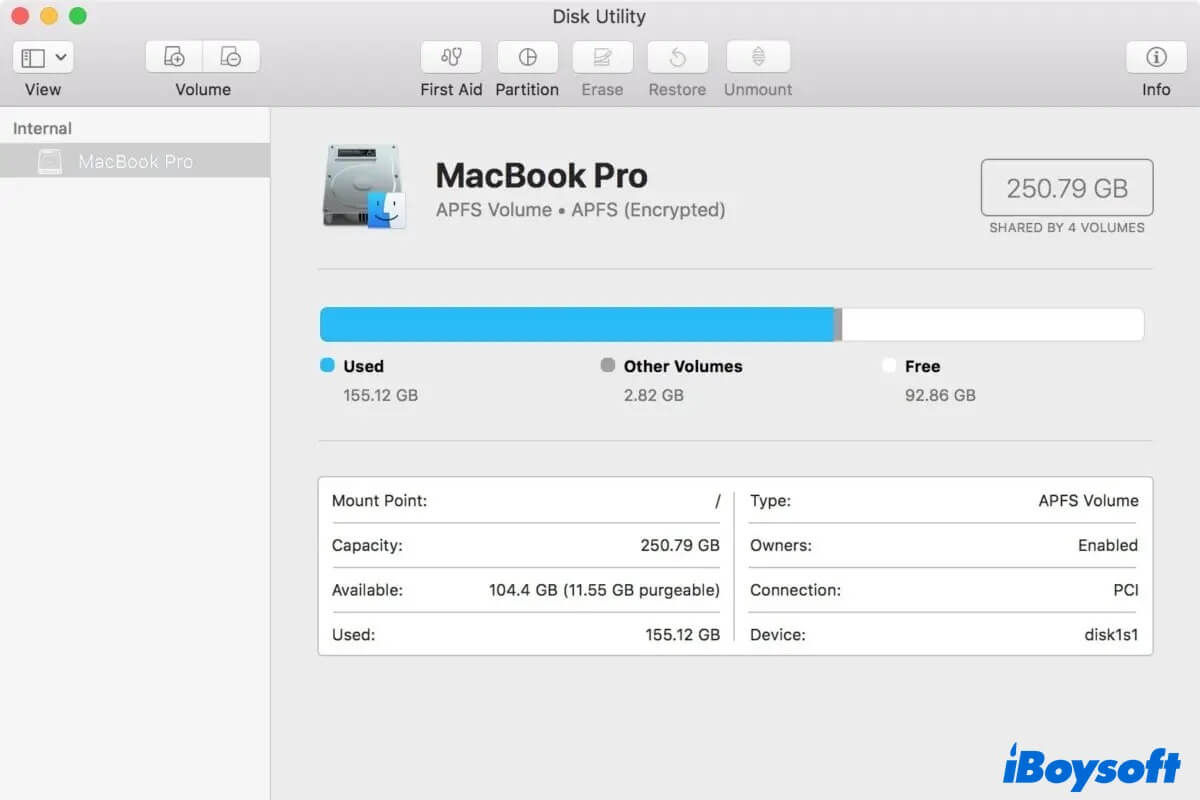This screenshot has height=800, width=1200.
Task: Open the View options dropdown
Action: [x=62, y=57]
